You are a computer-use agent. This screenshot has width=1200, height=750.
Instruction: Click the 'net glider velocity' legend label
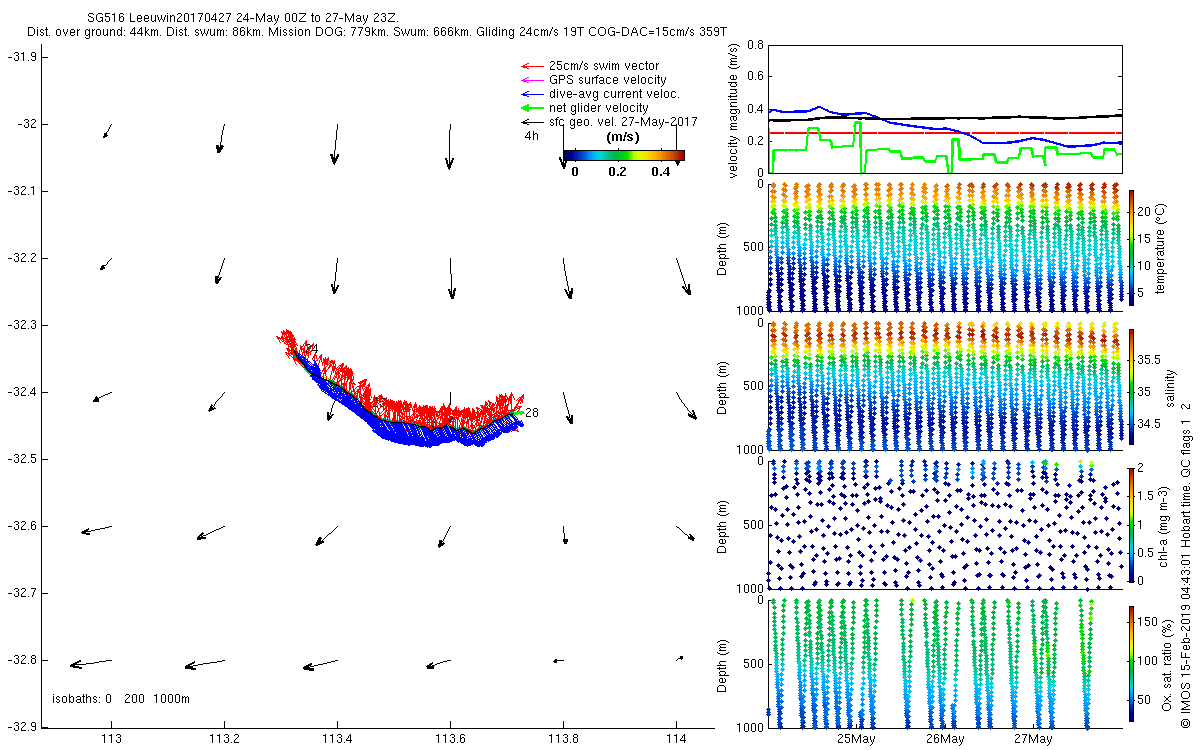click(599, 108)
